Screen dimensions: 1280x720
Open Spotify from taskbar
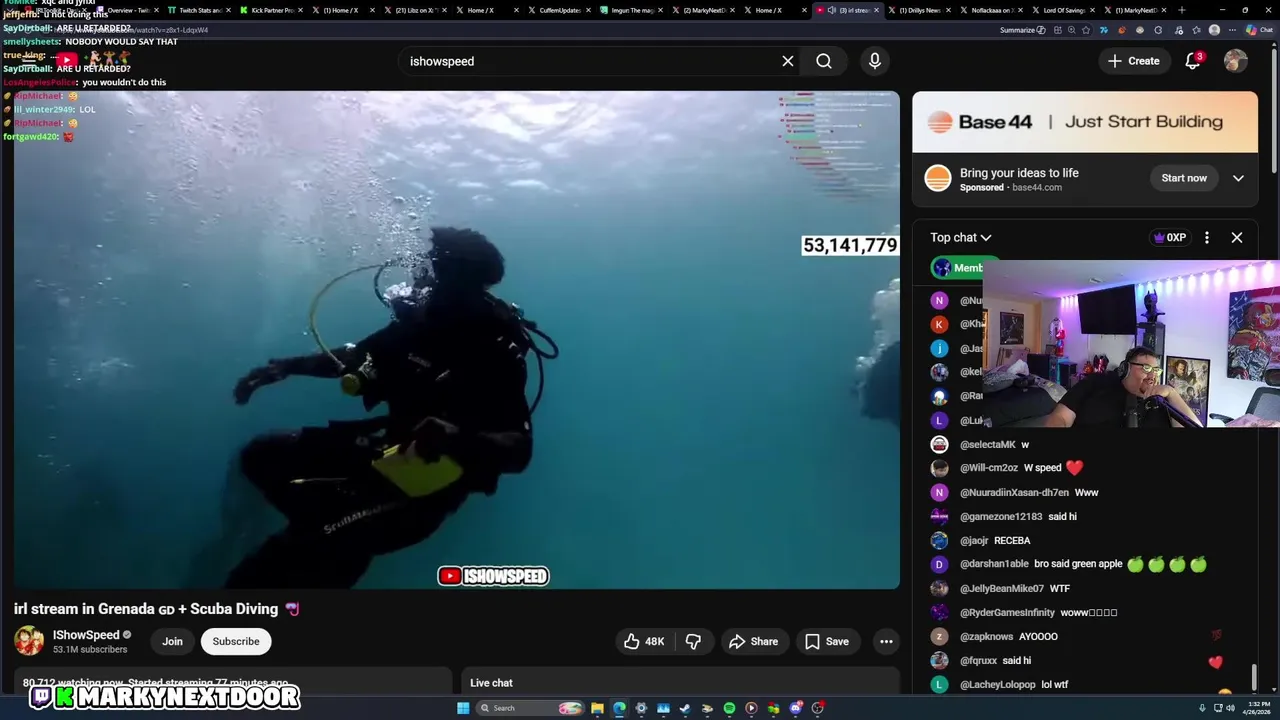[729, 708]
